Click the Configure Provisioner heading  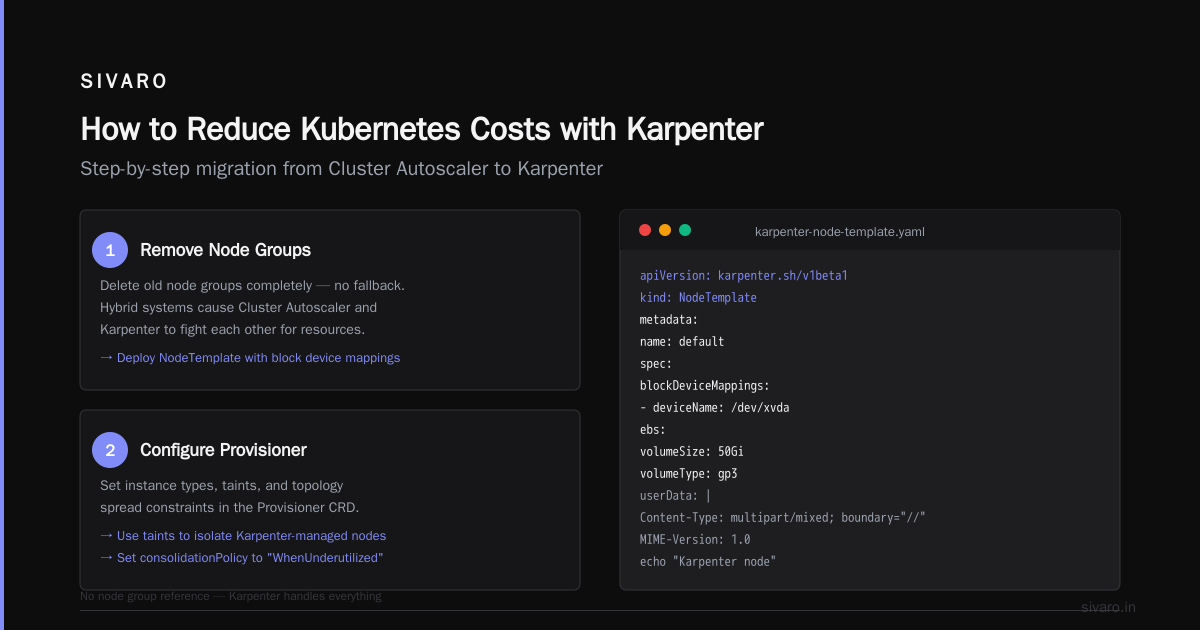[223, 450]
